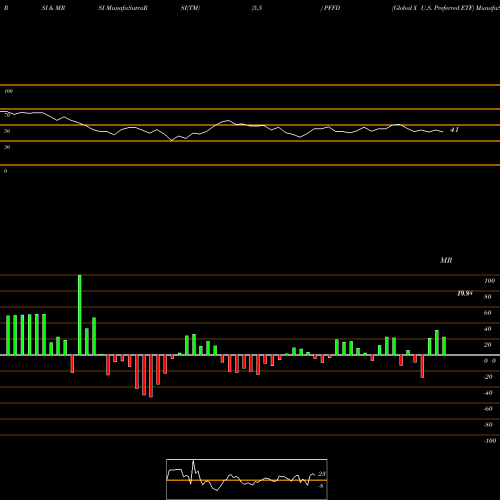Click the PFFD ticker symbol
The width and height of the screenshot is (500, 500).
point(332,8)
